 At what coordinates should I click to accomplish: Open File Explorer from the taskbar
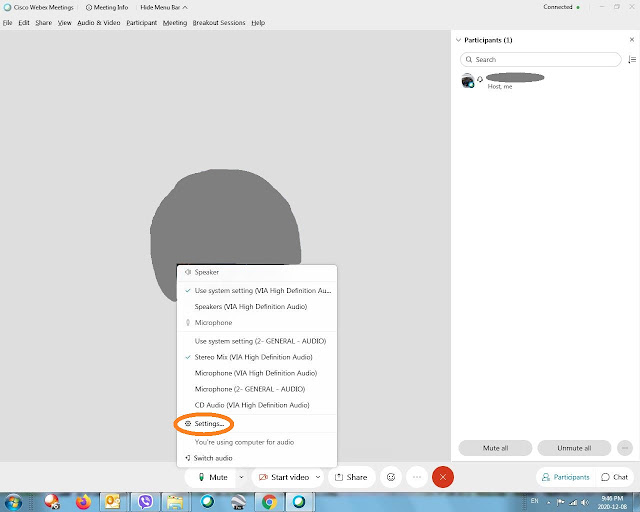[175, 502]
